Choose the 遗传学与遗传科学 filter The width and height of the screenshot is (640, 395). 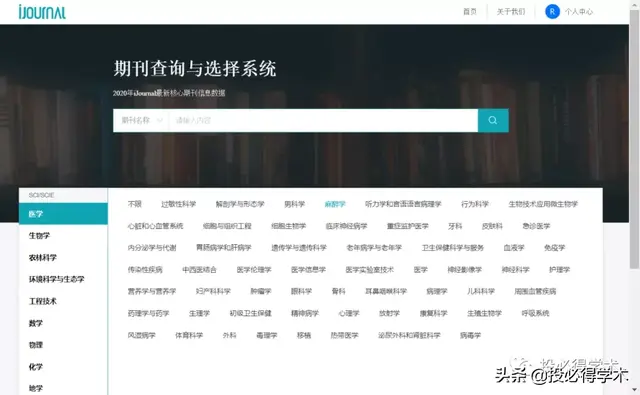299,248
